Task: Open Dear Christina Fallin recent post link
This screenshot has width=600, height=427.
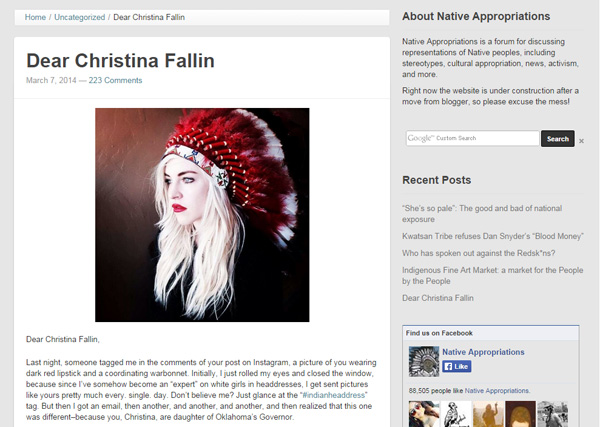Action: pyautogui.click(x=438, y=298)
